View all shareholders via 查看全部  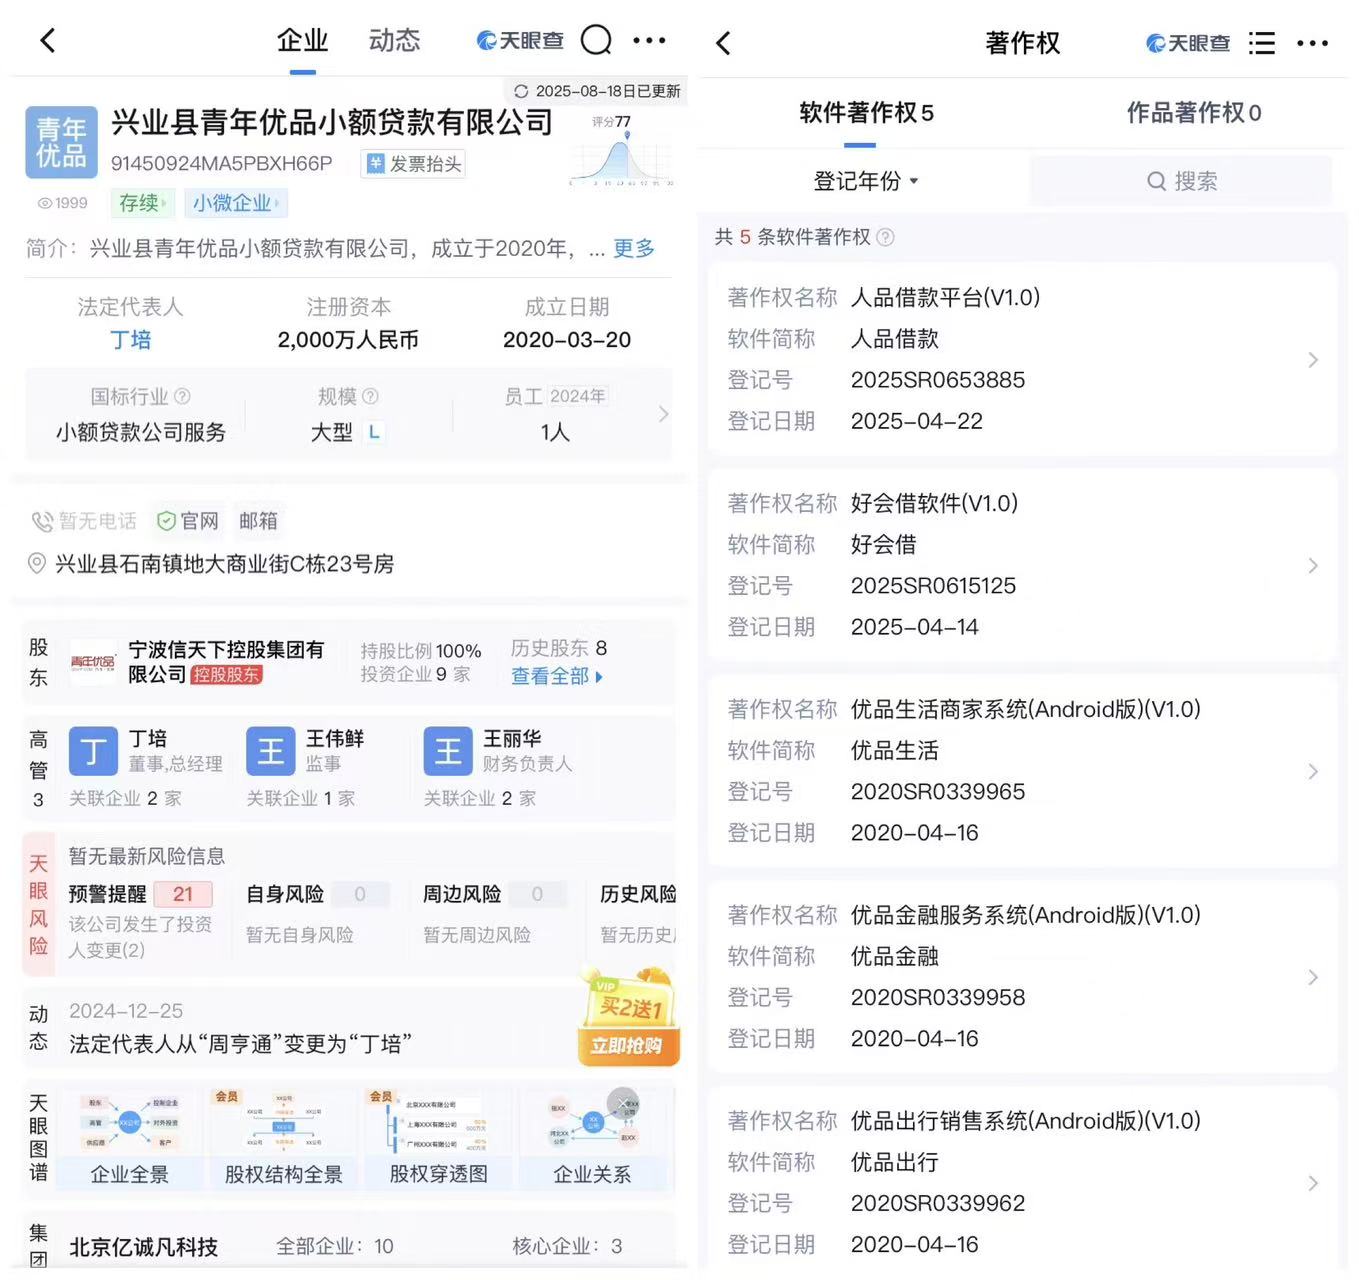556,676
